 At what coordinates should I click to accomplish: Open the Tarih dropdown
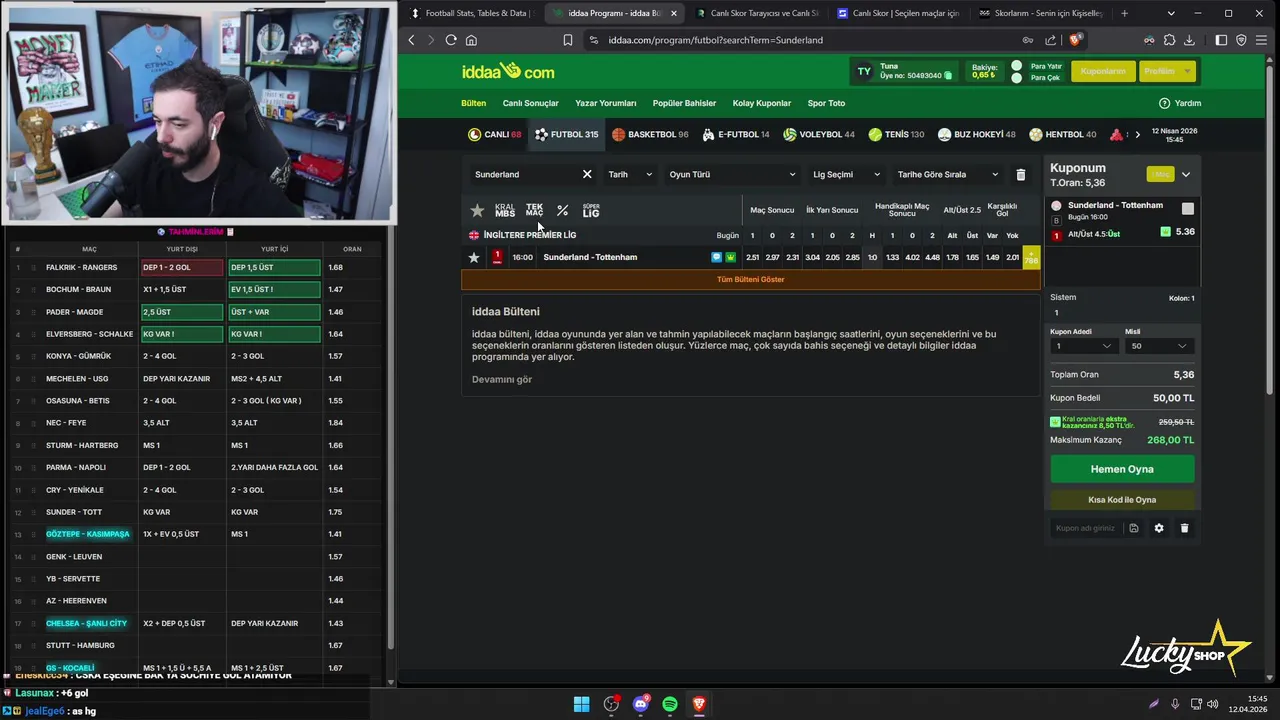[x=630, y=174]
